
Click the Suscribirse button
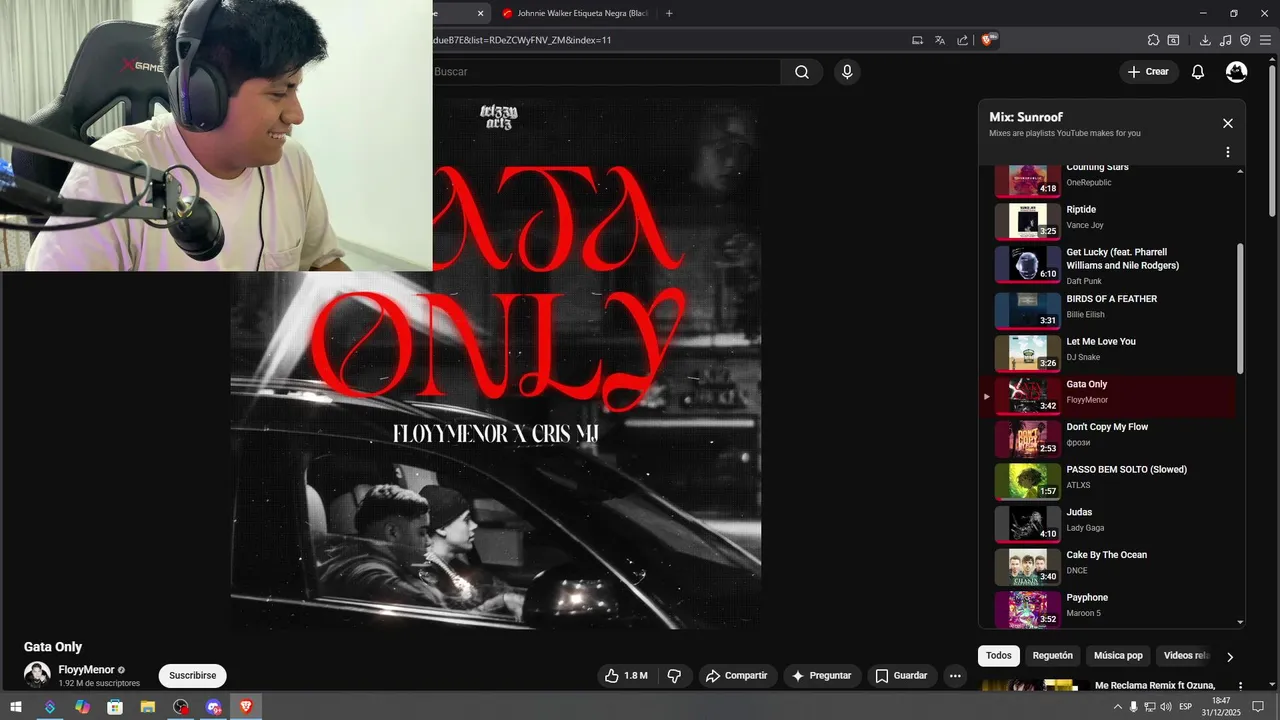(193, 676)
